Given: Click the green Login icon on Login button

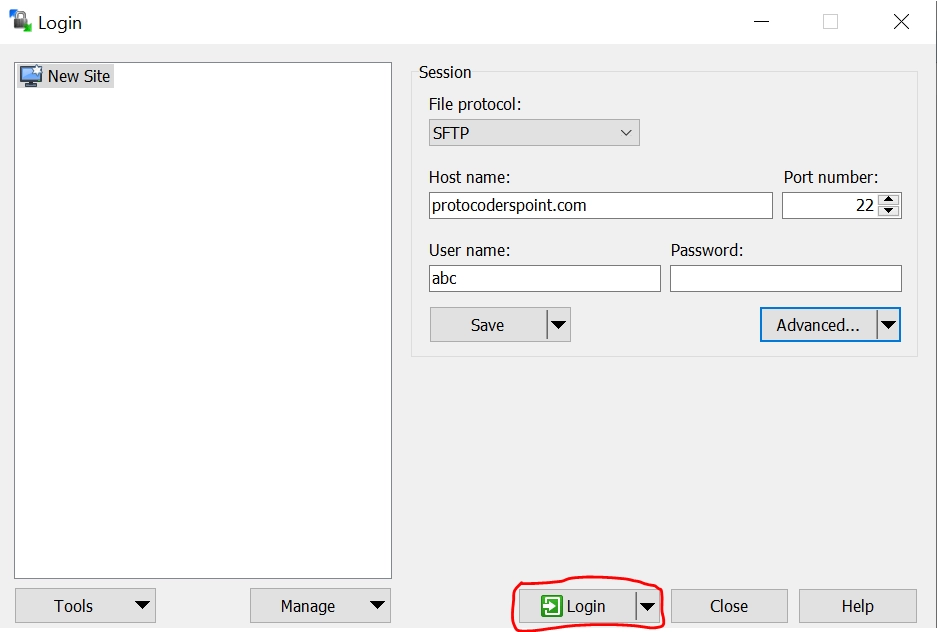Looking at the screenshot, I should pos(552,605).
